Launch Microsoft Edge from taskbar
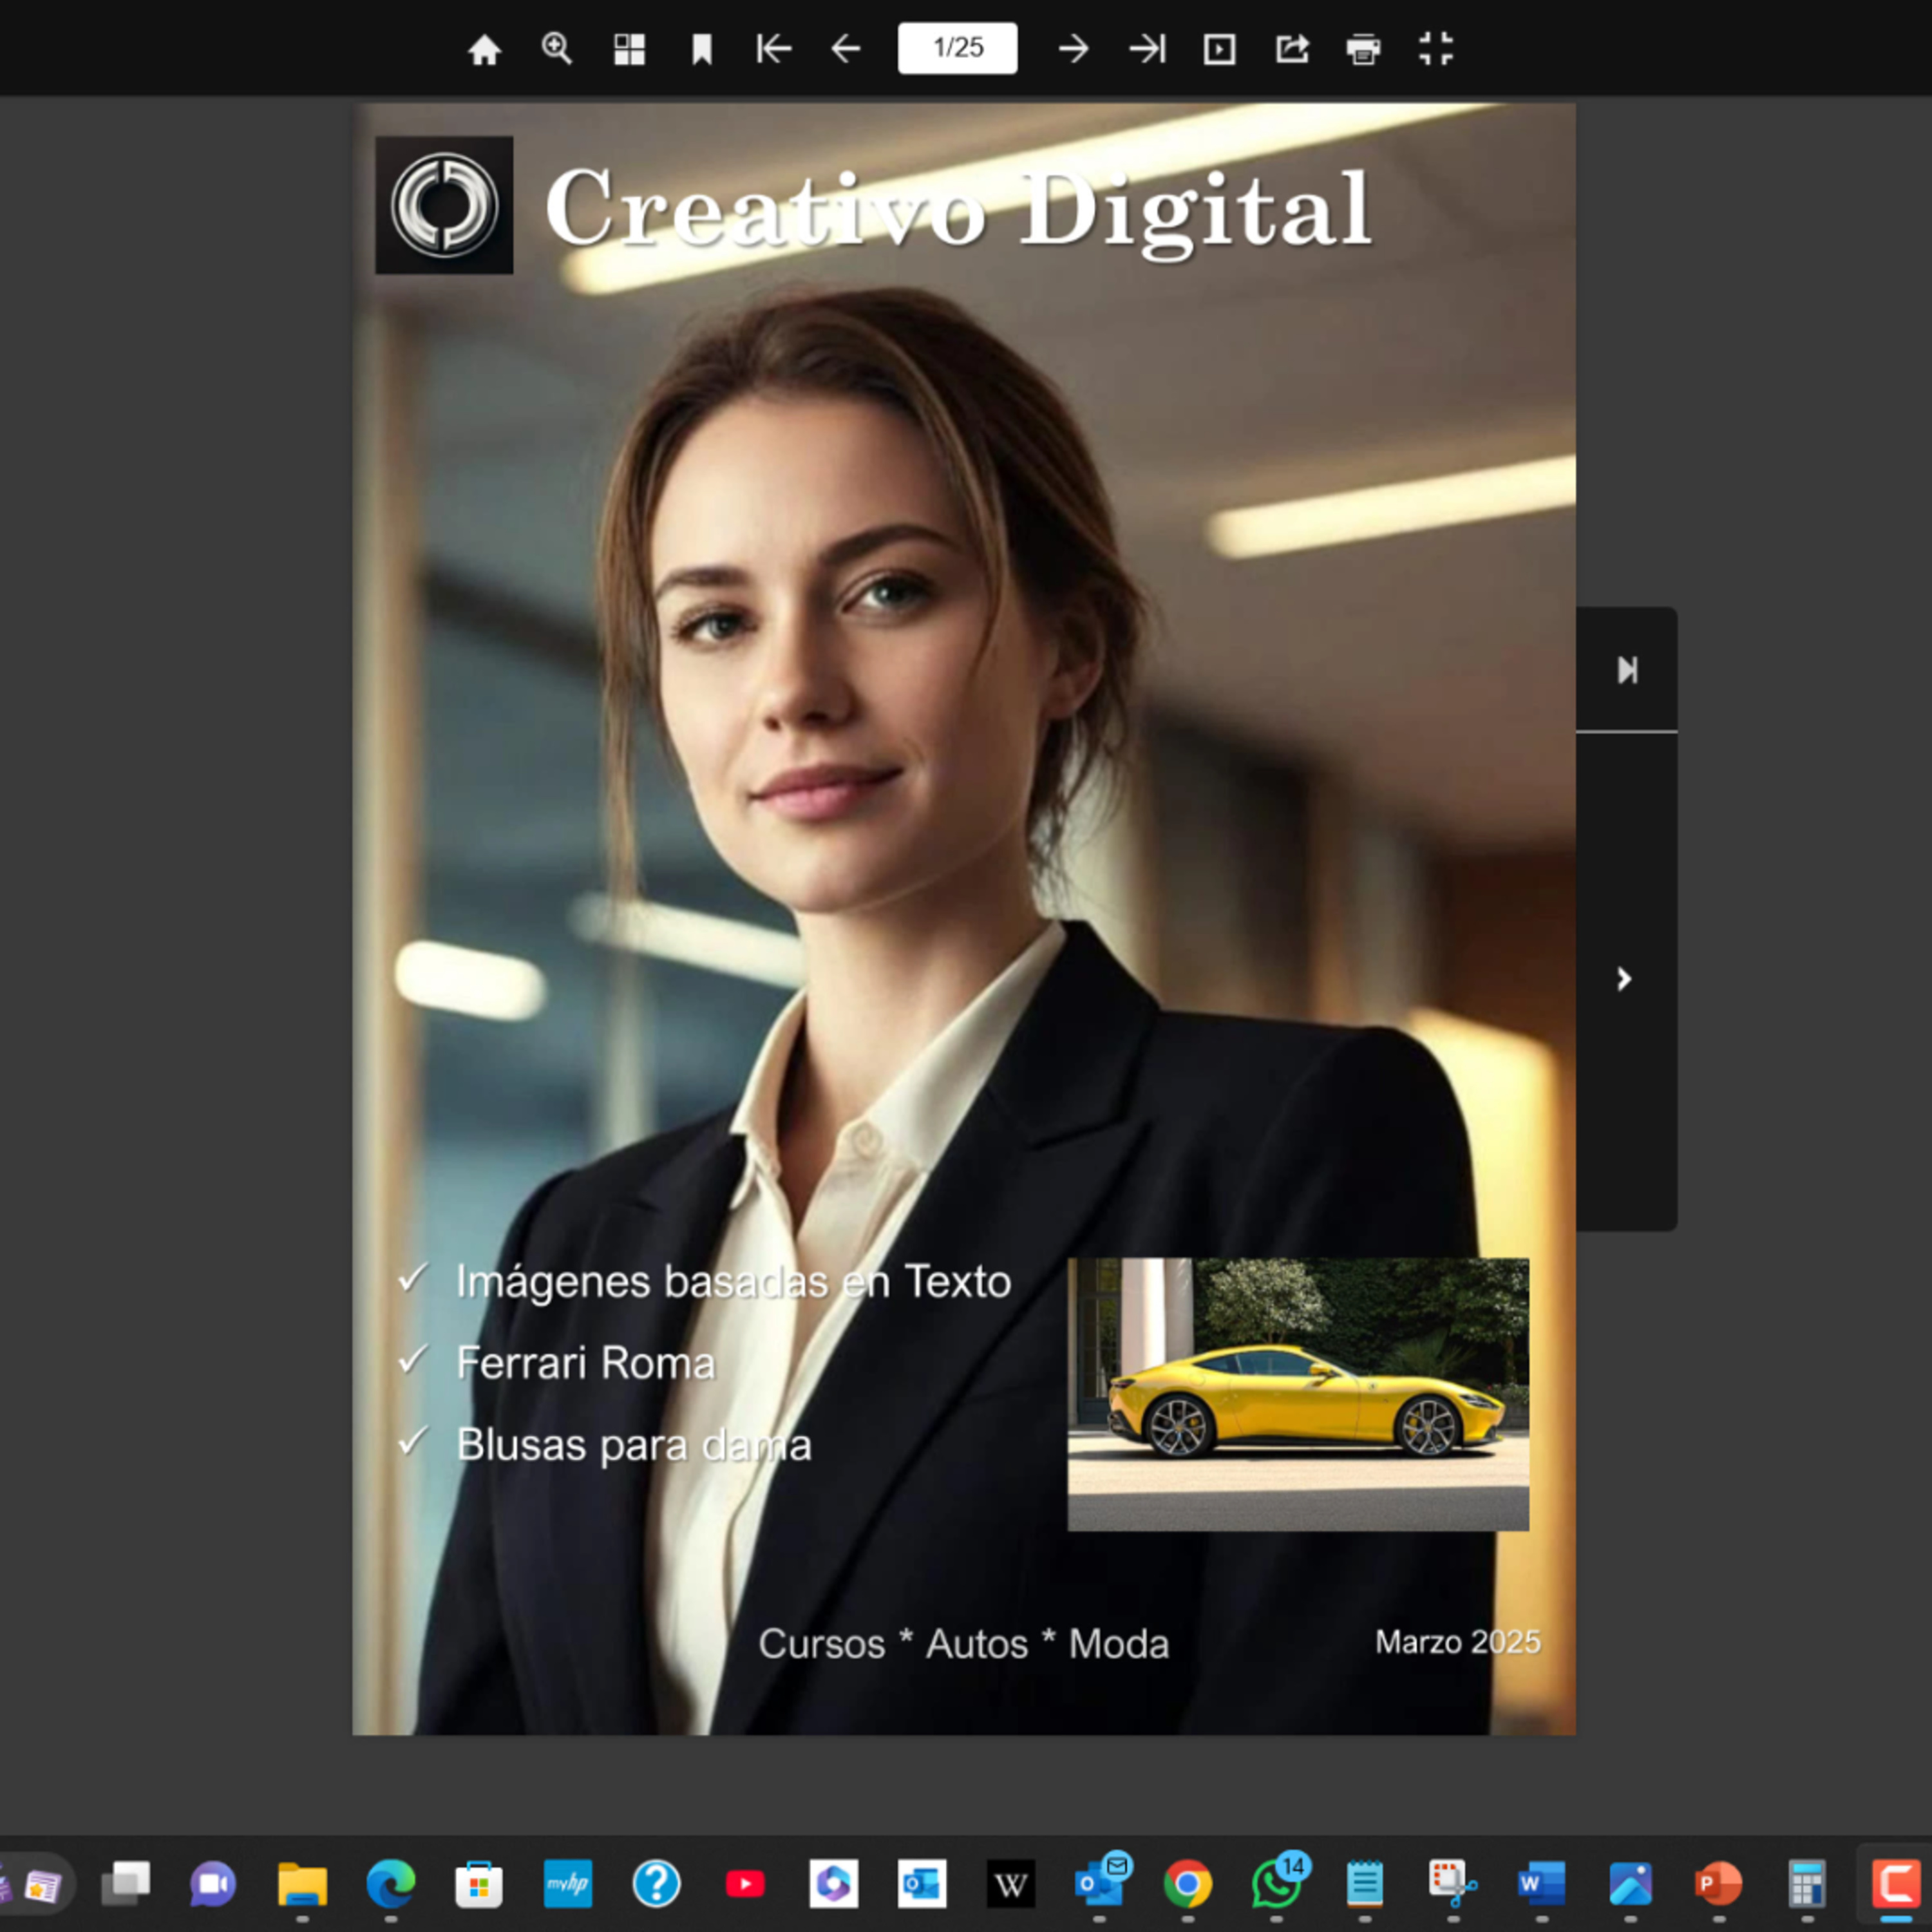1932x1932 pixels. point(391,1884)
